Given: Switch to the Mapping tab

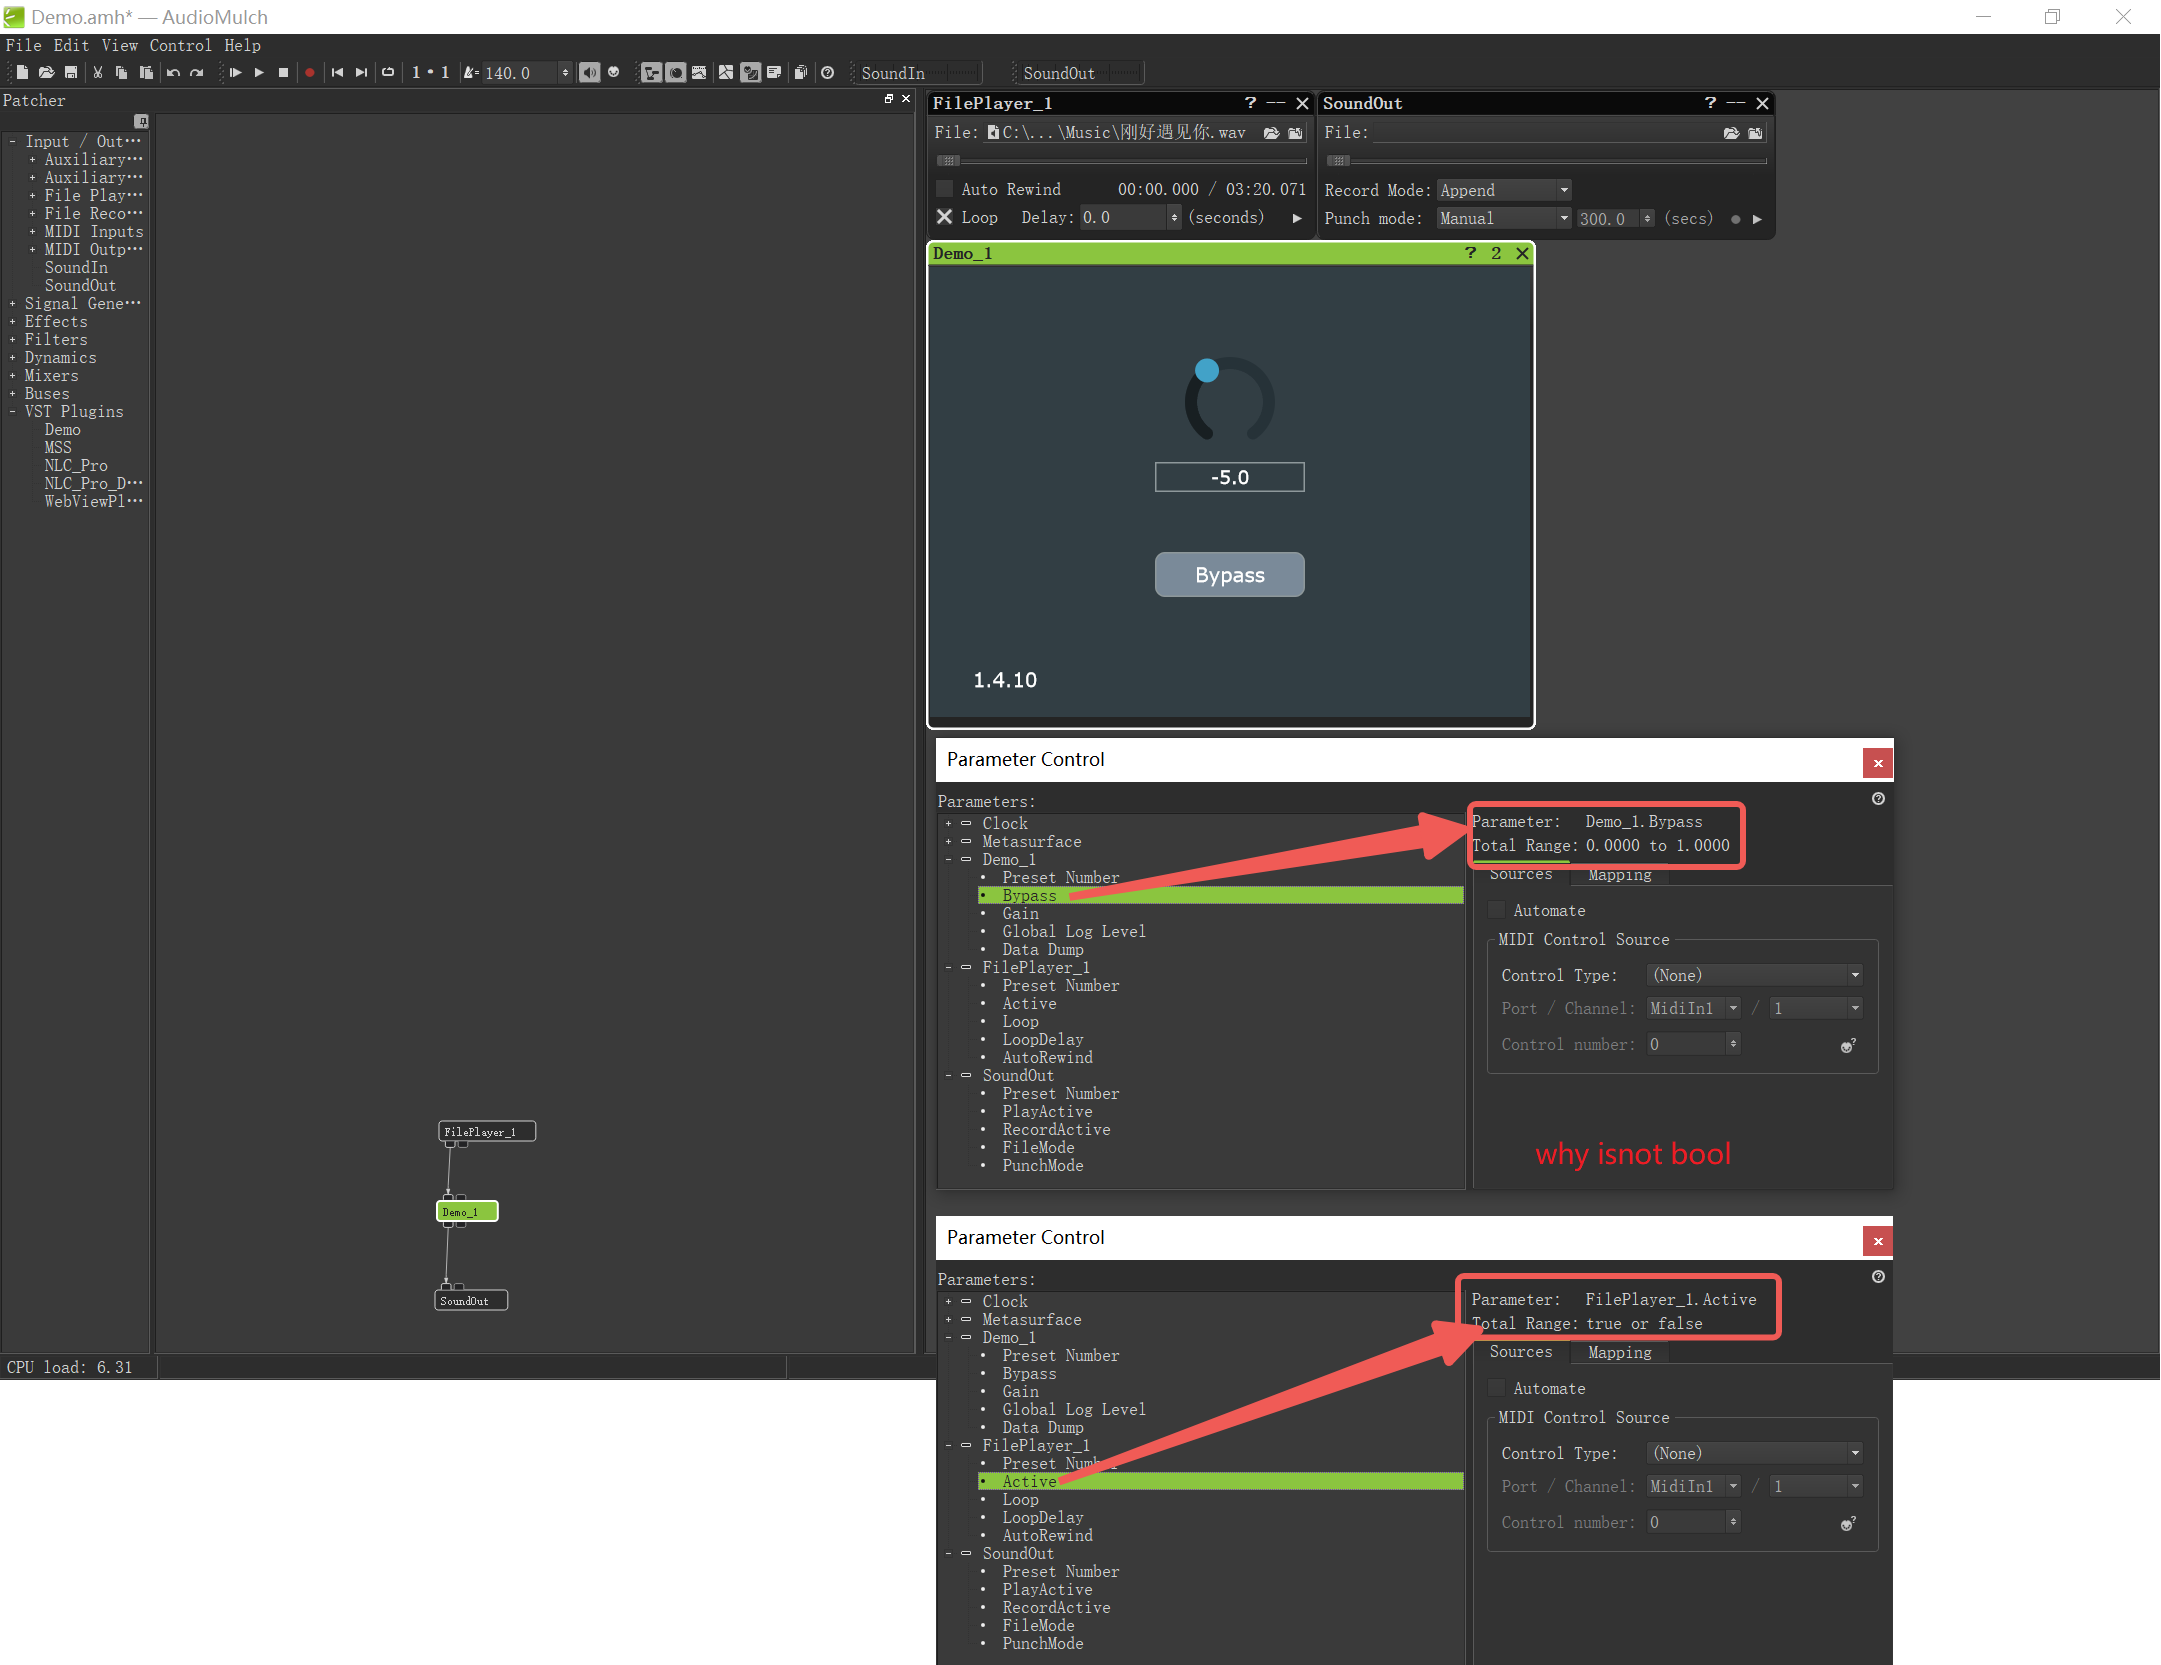Looking at the screenshot, I should tap(1618, 875).
